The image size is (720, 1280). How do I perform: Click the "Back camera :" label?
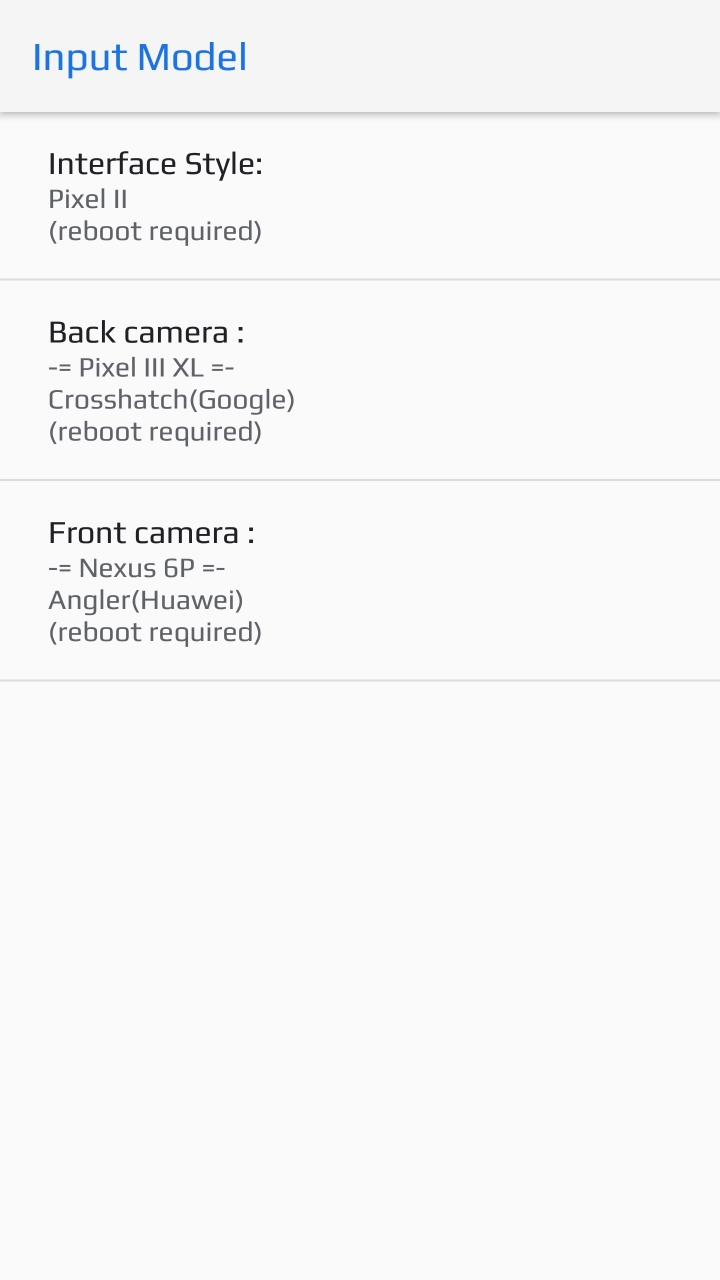tap(146, 332)
